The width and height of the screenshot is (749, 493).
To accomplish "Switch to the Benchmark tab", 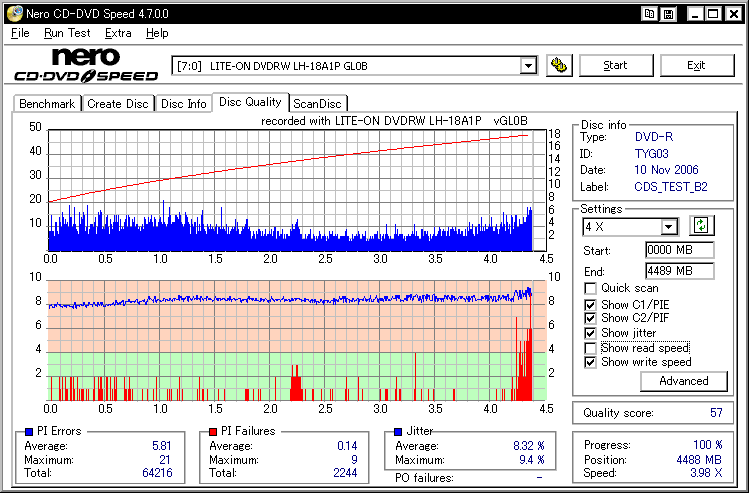I will (x=47, y=104).
